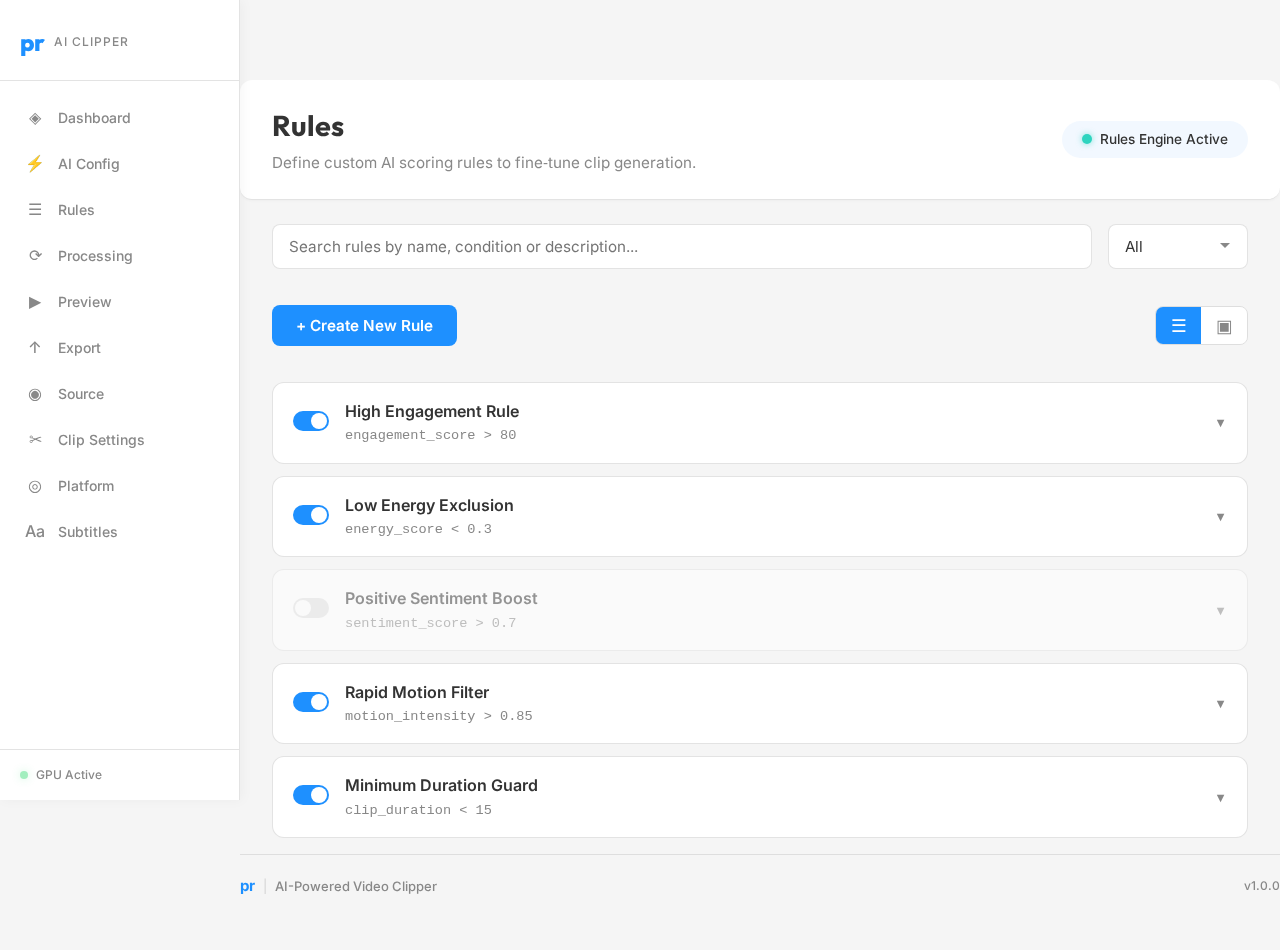The height and width of the screenshot is (950, 1280).
Task: Click the Minimum Duration Guard title
Action: coord(441,785)
